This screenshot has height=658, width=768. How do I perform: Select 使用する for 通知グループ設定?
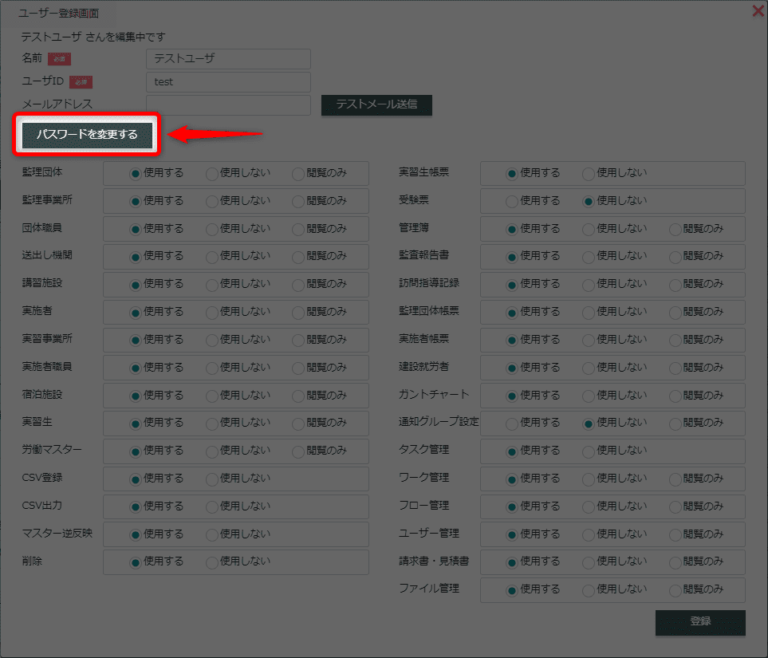[512, 423]
